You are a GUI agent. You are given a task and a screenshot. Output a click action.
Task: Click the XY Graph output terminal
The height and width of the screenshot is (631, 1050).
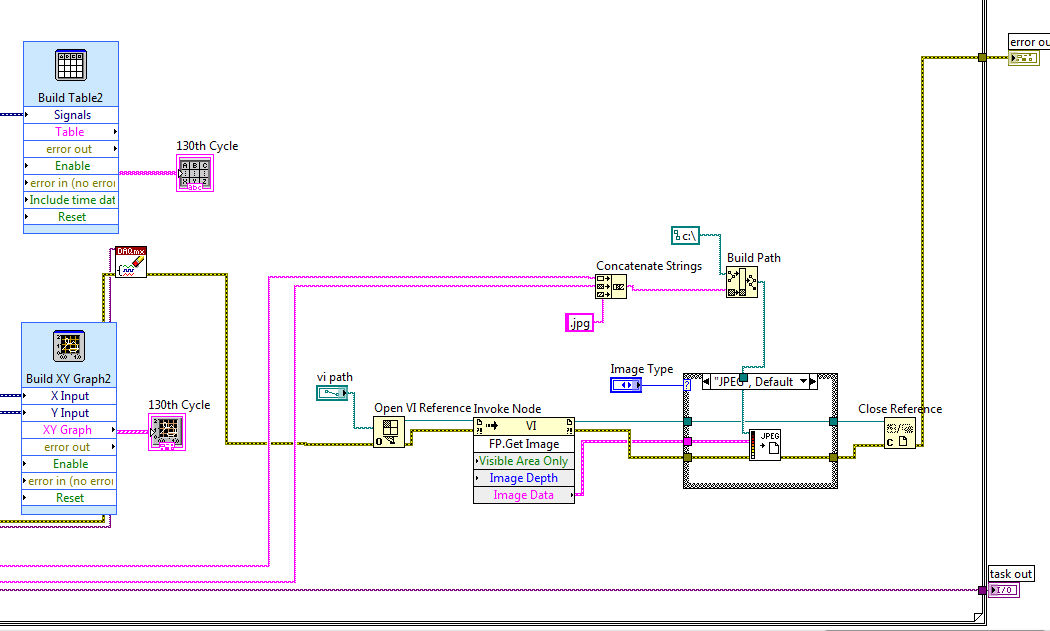click(x=69, y=430)
